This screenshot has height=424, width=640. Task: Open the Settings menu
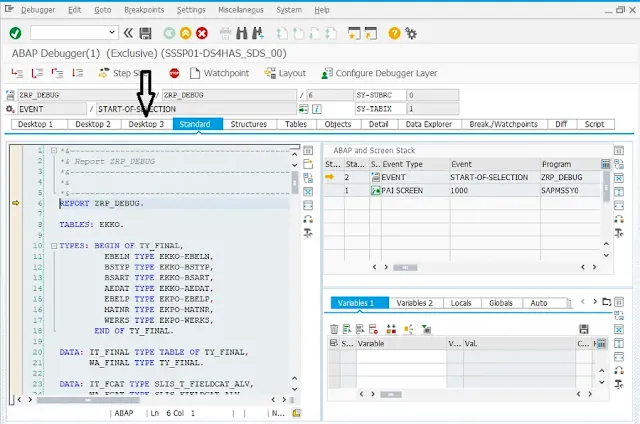pyautogui.click(x=191, y=10)
